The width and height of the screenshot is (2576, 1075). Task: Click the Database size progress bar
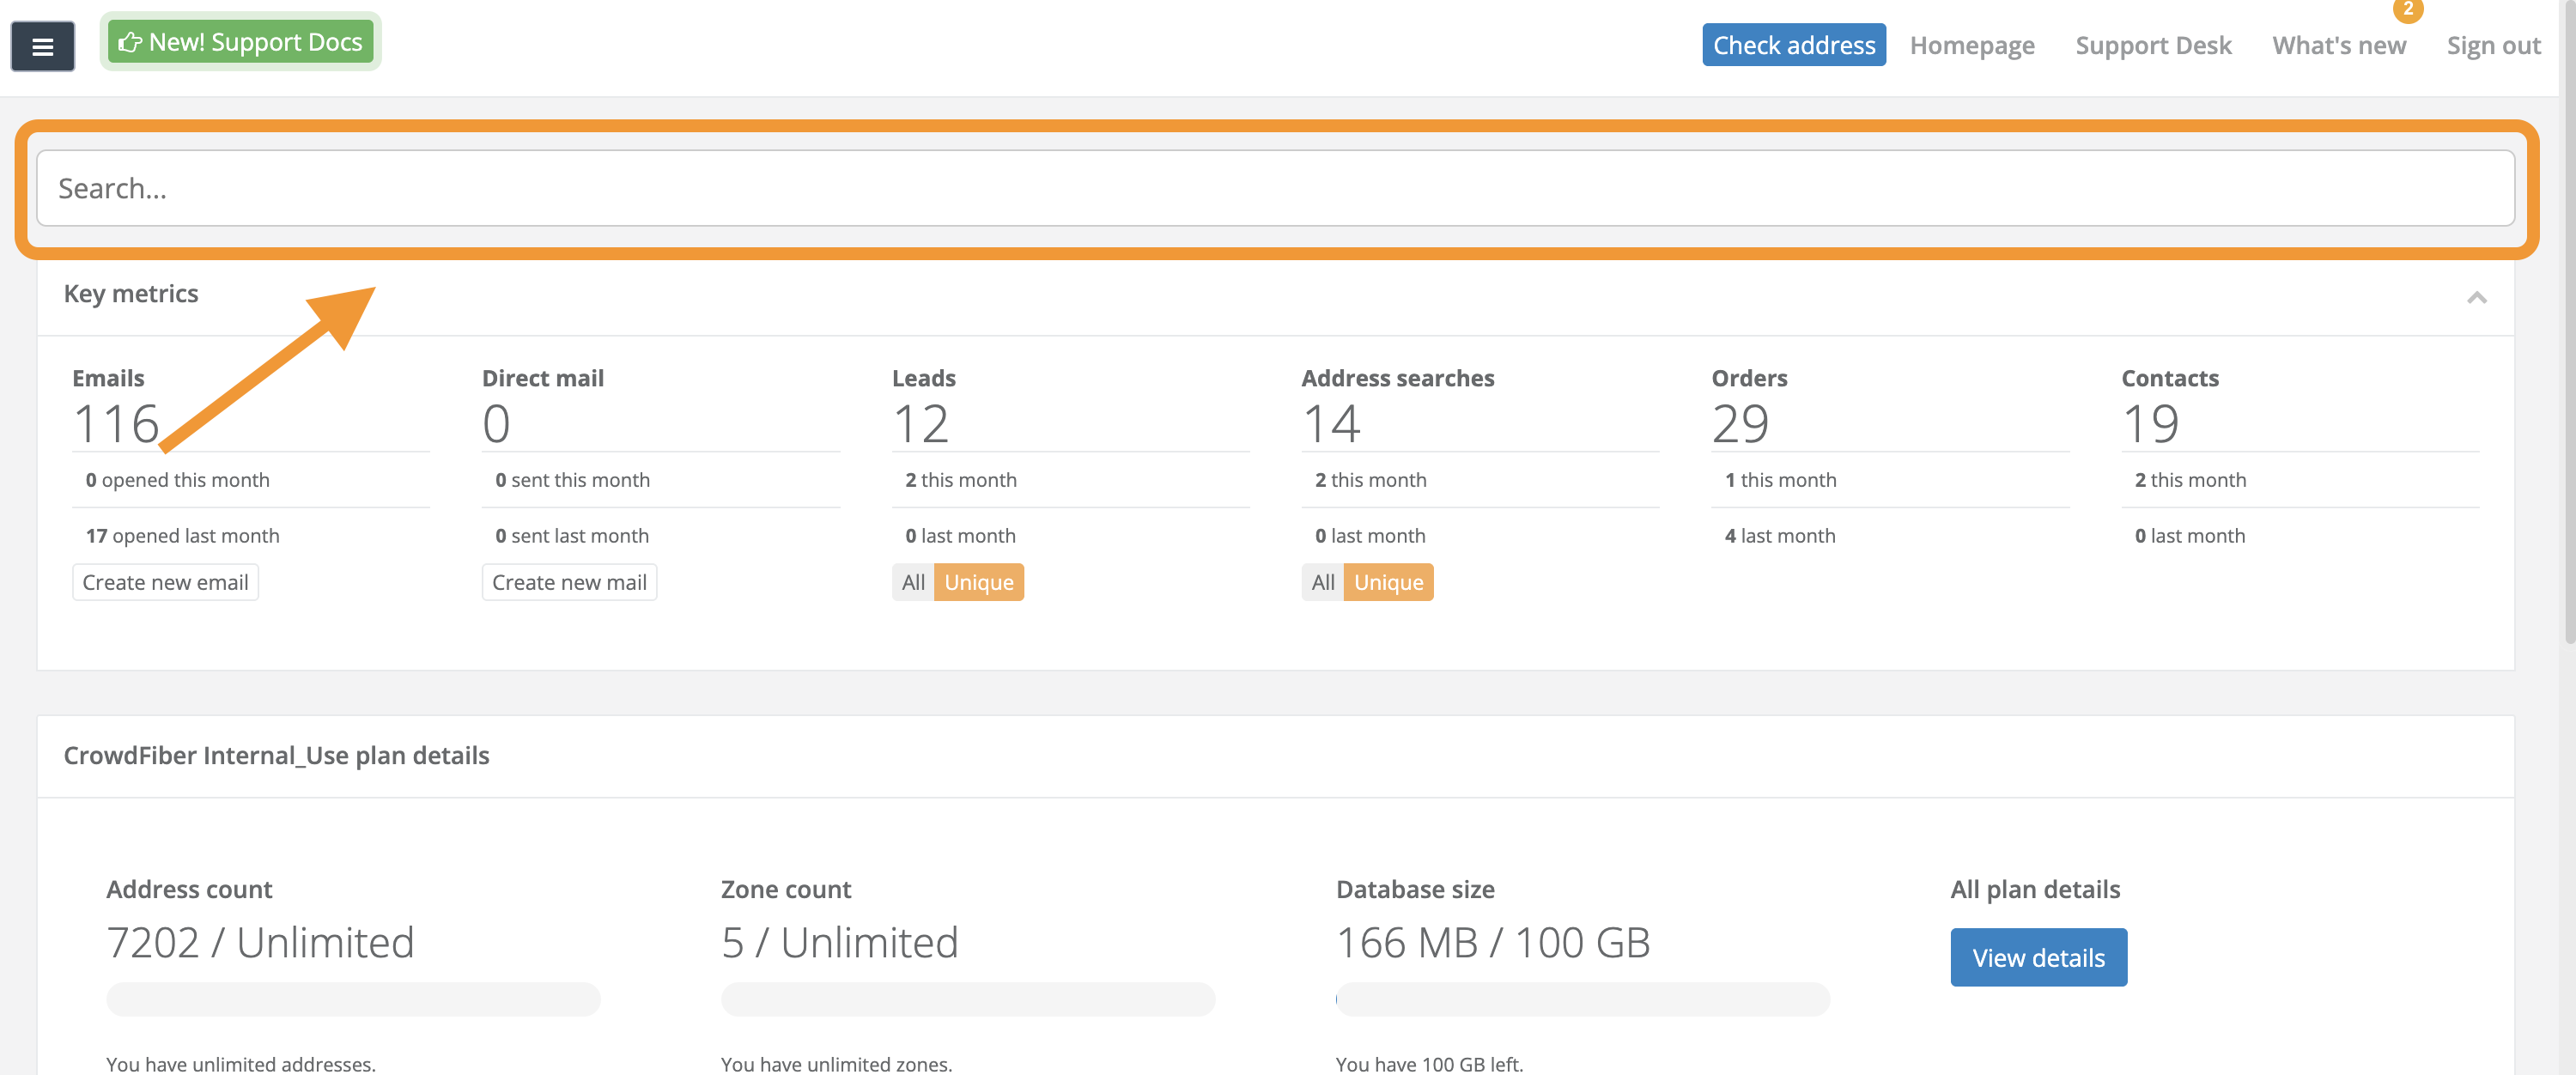[x=1583, y=999]
